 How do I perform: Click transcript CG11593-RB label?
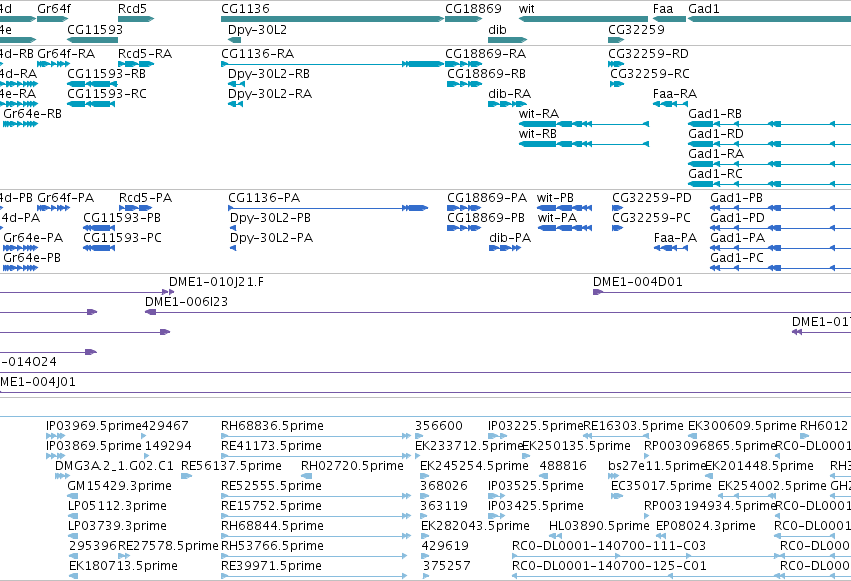106,74
